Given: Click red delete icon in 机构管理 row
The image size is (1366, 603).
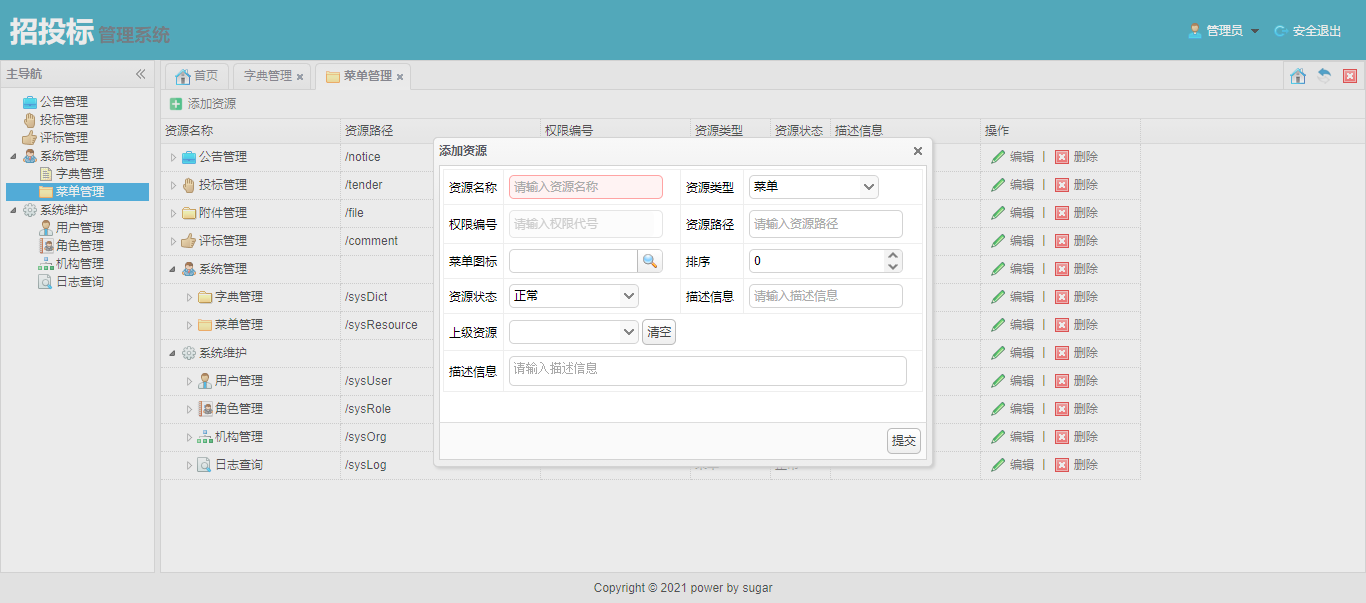Looking at the screenshot, I should (x=1062, y=437).
